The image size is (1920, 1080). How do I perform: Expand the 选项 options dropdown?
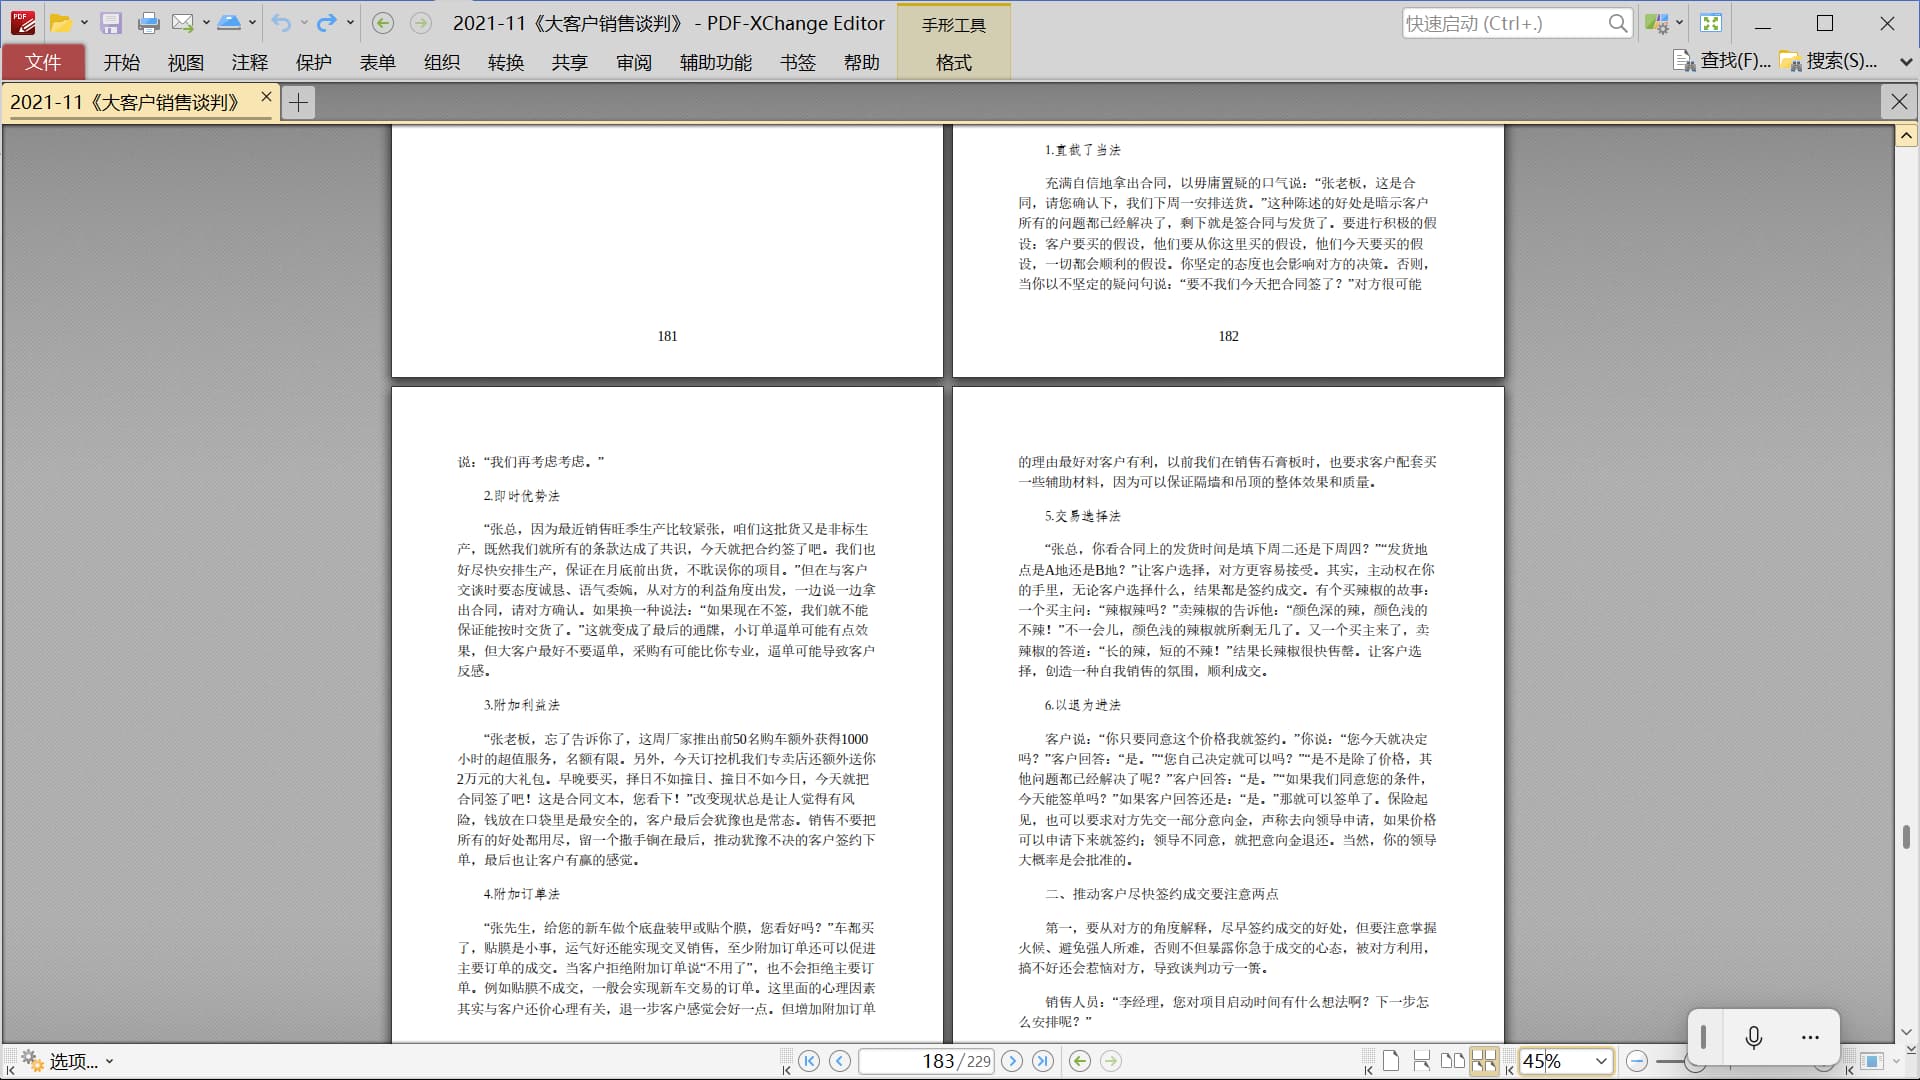tap(109, 1061)
